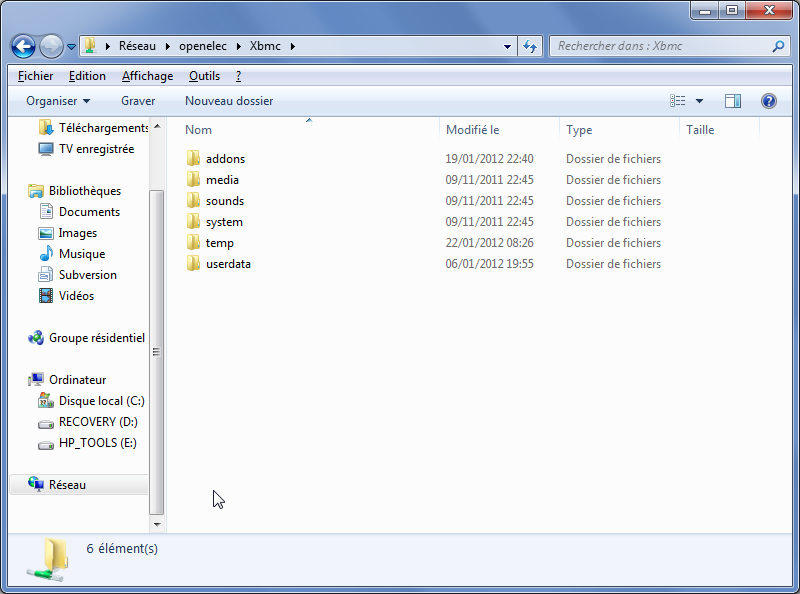Open TV enregistrée in the sidebar

point(86,149)
